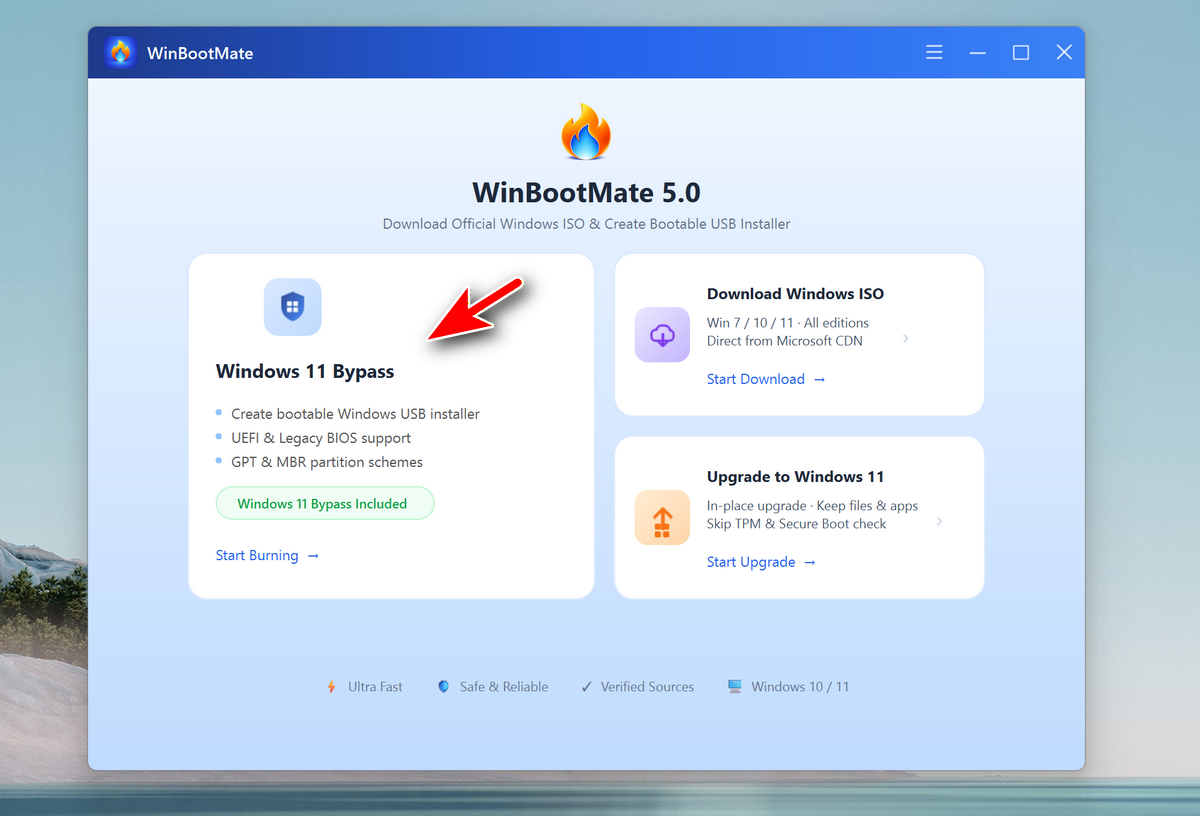Select the Windows 11 Bypass card heading

click(305, 371)
